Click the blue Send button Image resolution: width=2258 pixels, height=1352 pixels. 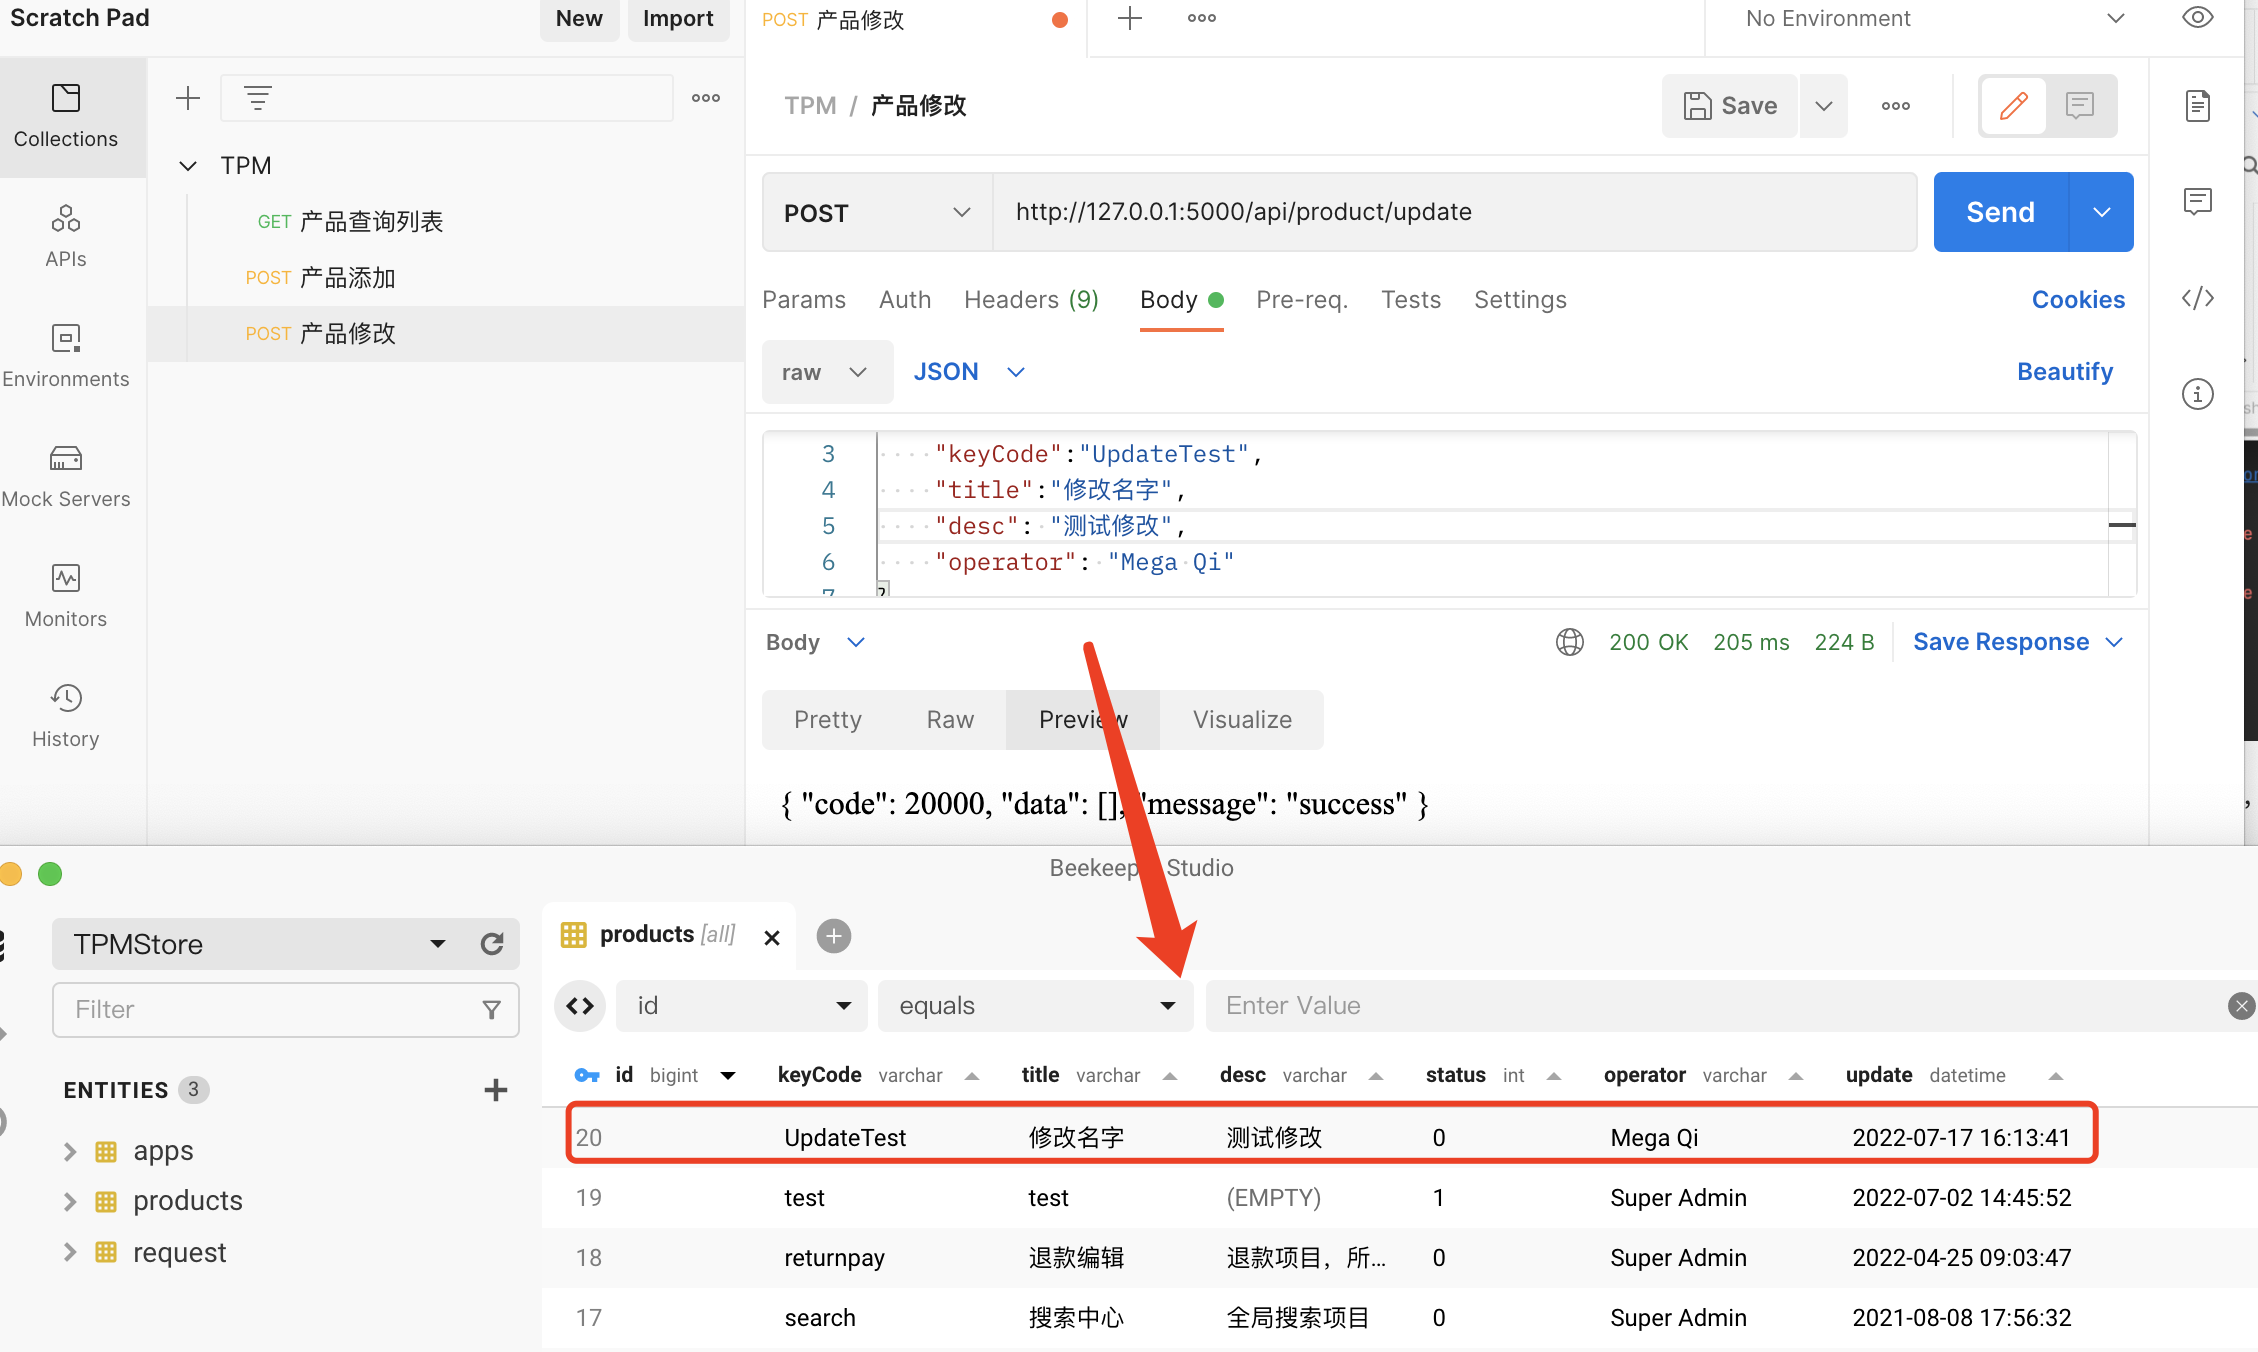coord(2000,212)
